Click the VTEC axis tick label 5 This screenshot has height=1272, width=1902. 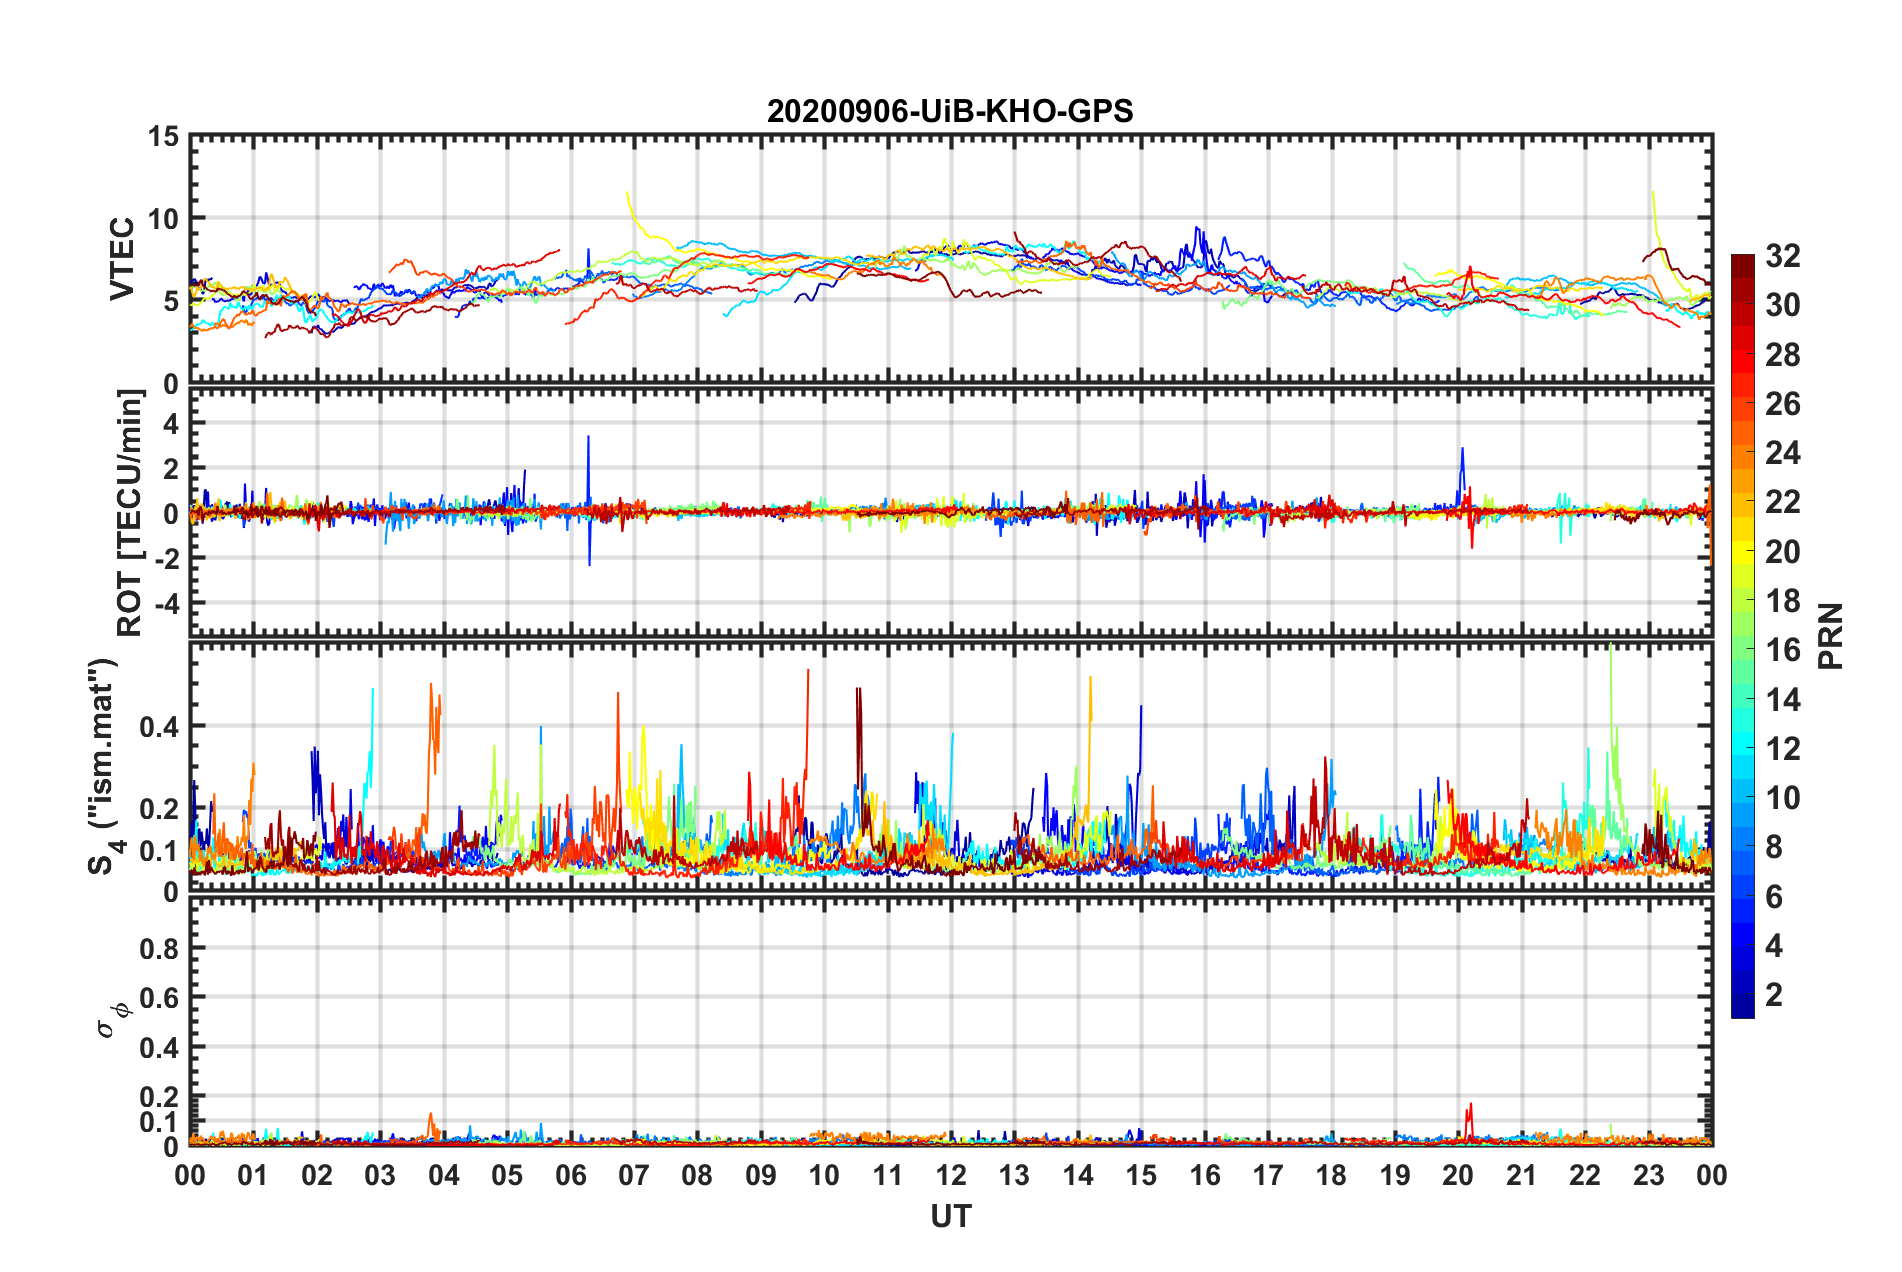[x=172, y=301]
